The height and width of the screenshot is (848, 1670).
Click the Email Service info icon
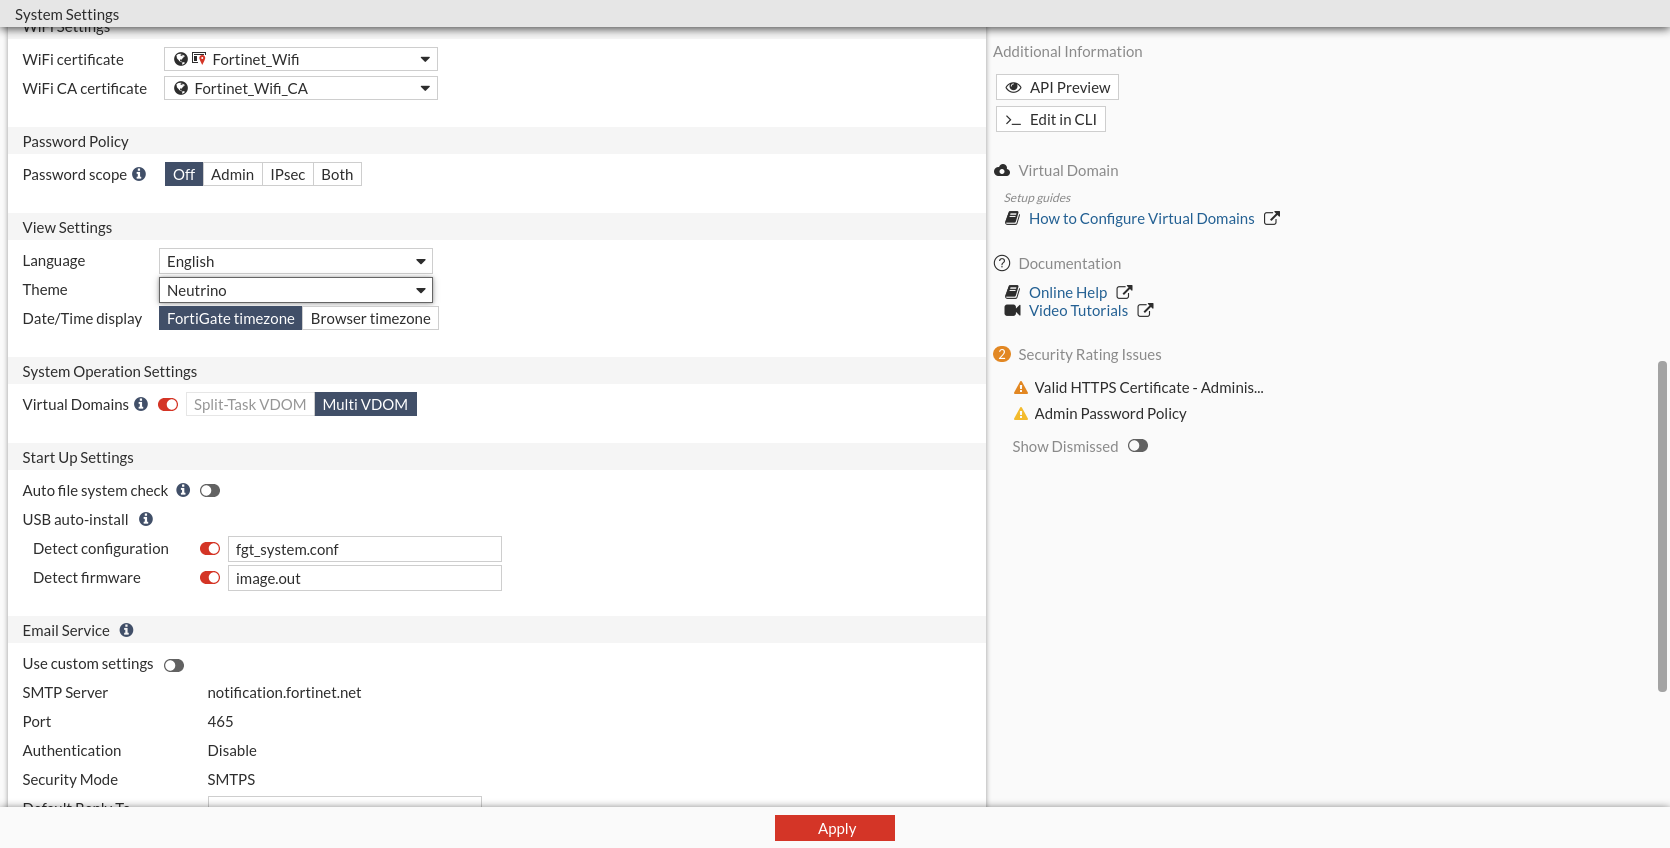(x=126, y=630)
